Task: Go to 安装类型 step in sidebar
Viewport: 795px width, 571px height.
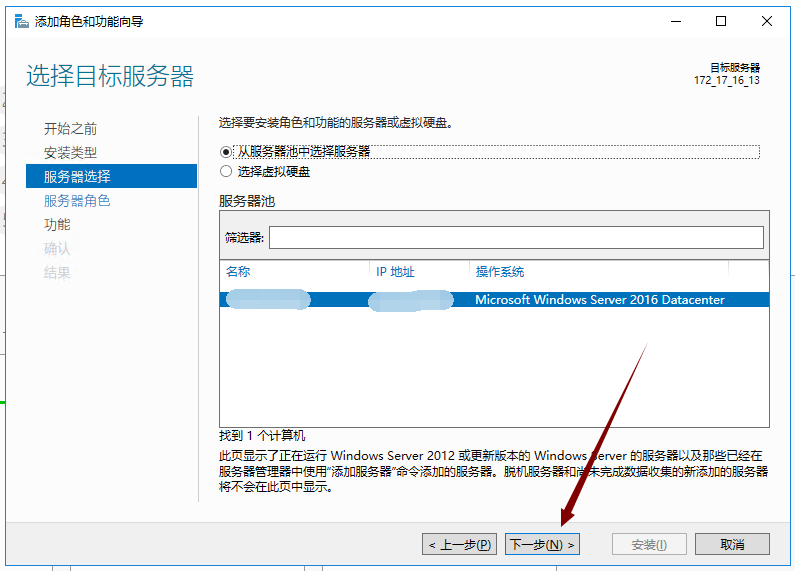Action: pyautogui.click(x=70, y=153)
